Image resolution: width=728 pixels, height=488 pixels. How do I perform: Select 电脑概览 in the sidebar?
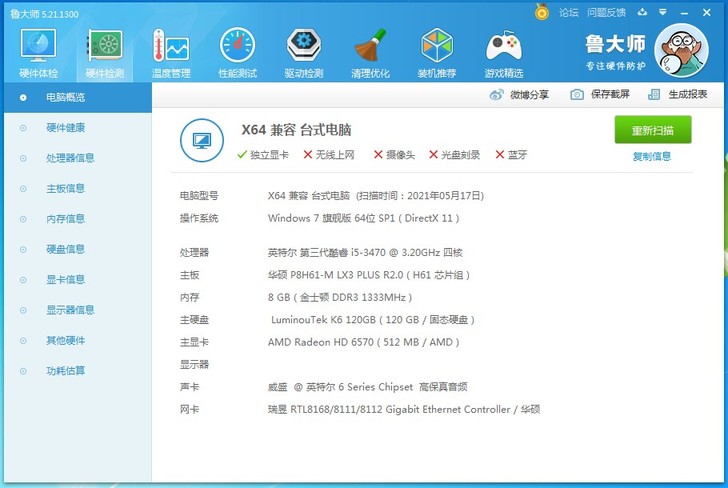pyautogui.click(x=78, y=98)
